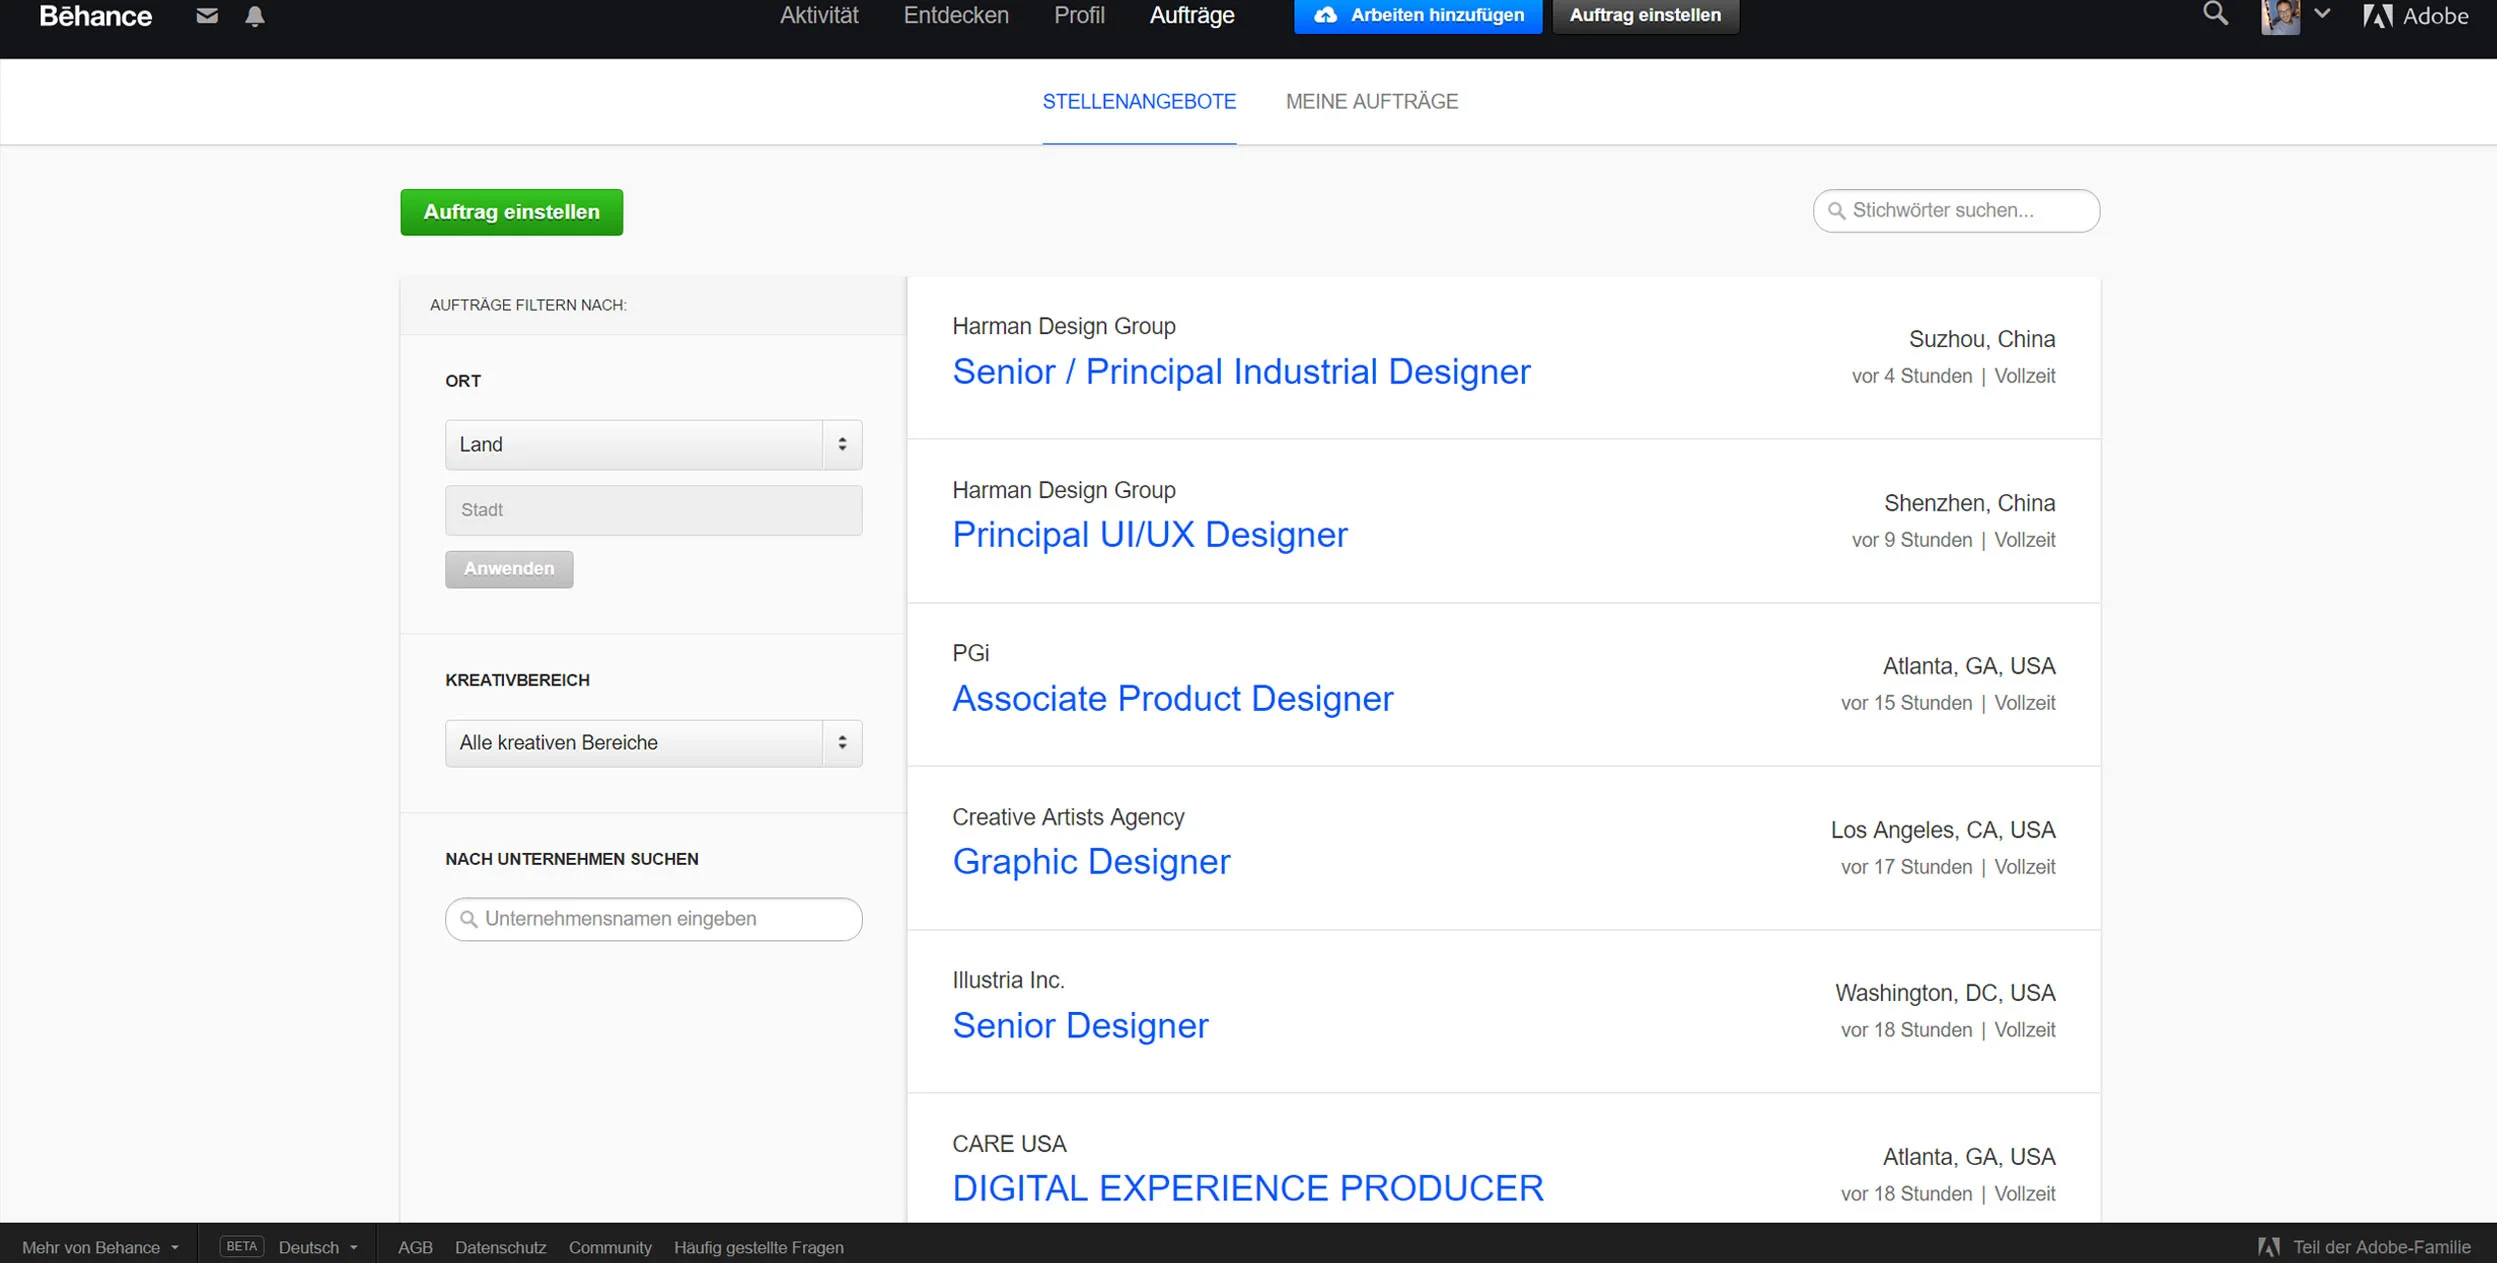Switch to the Stellenangebote tab

click(1139, 101)
